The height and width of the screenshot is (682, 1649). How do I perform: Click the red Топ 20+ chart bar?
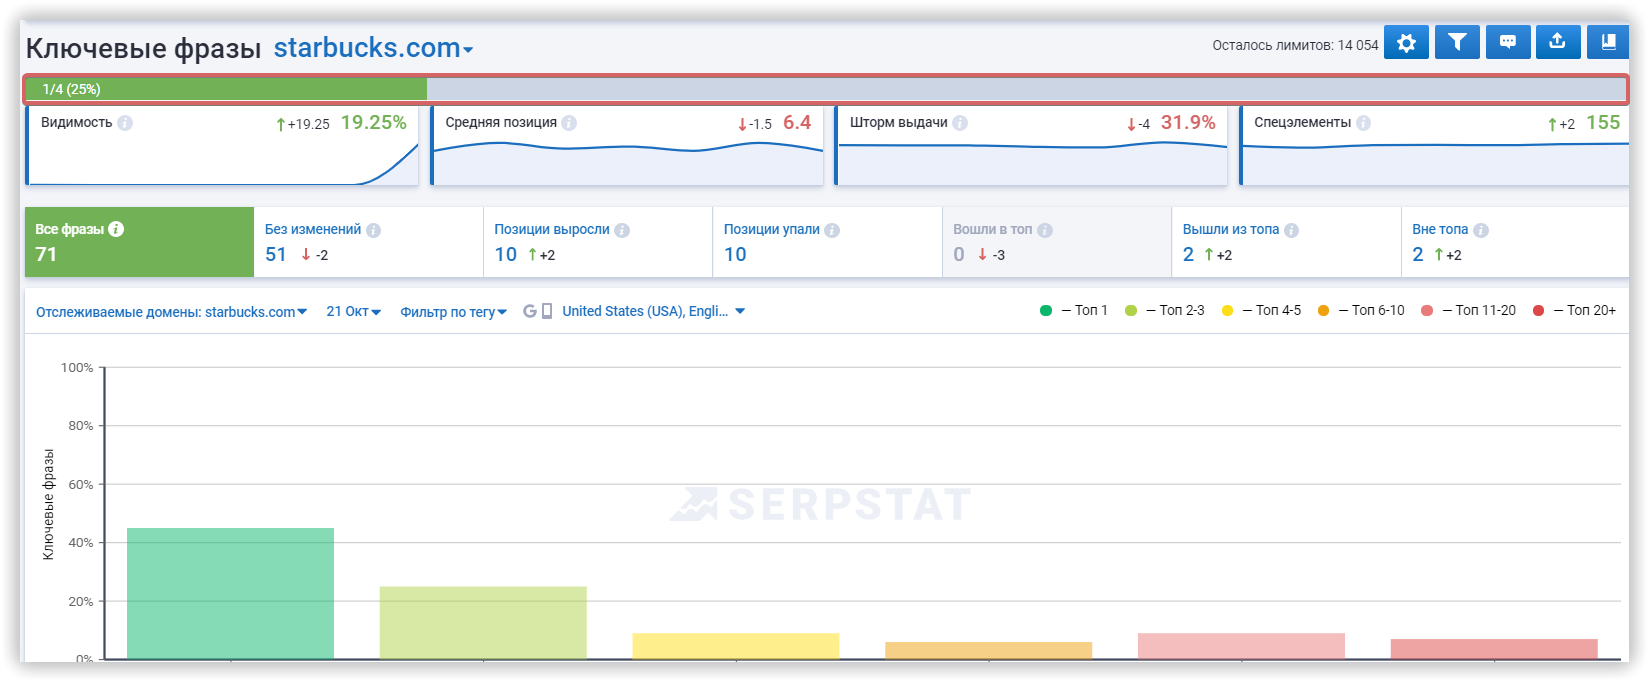[1494, 649]
